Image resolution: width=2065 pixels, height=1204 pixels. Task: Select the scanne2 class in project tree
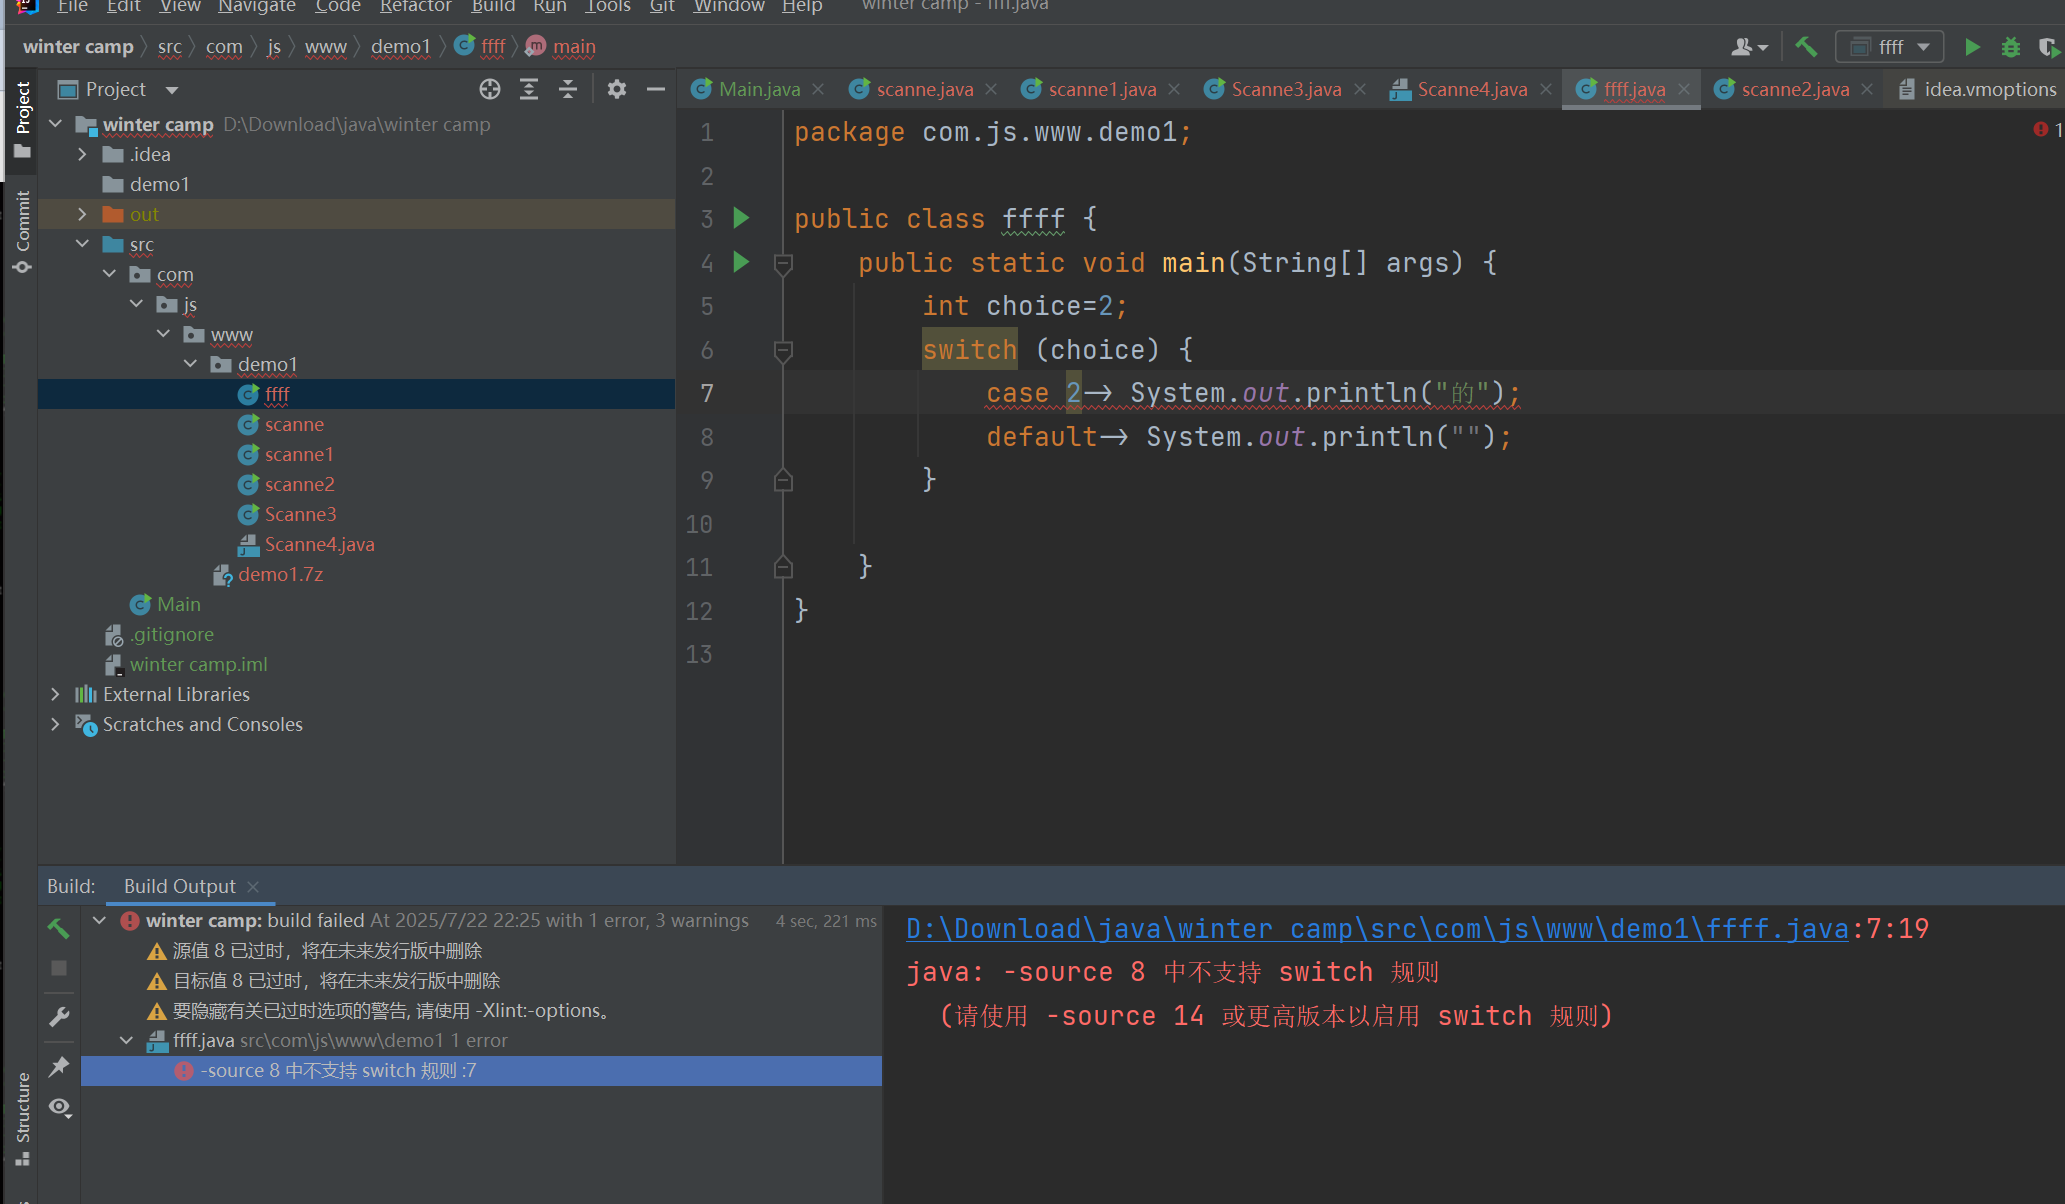click(x=299, y=484)
